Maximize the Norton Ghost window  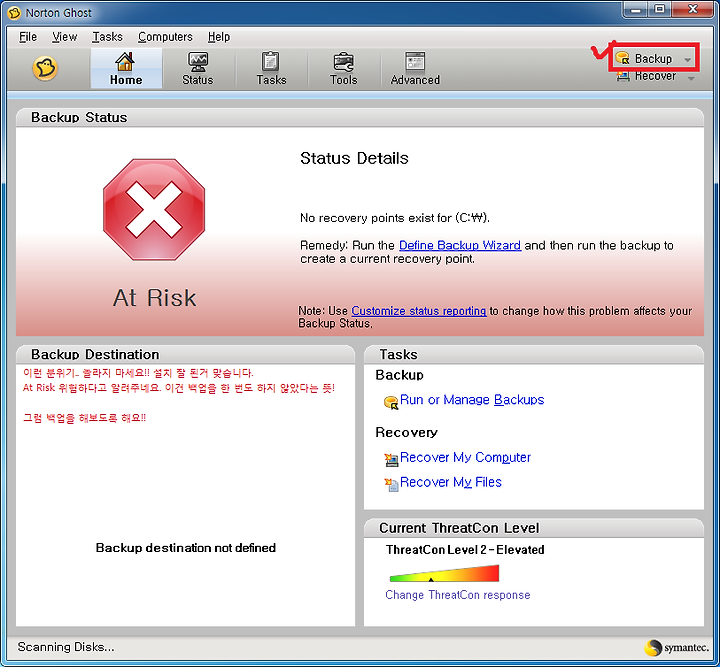click(659, 10)
